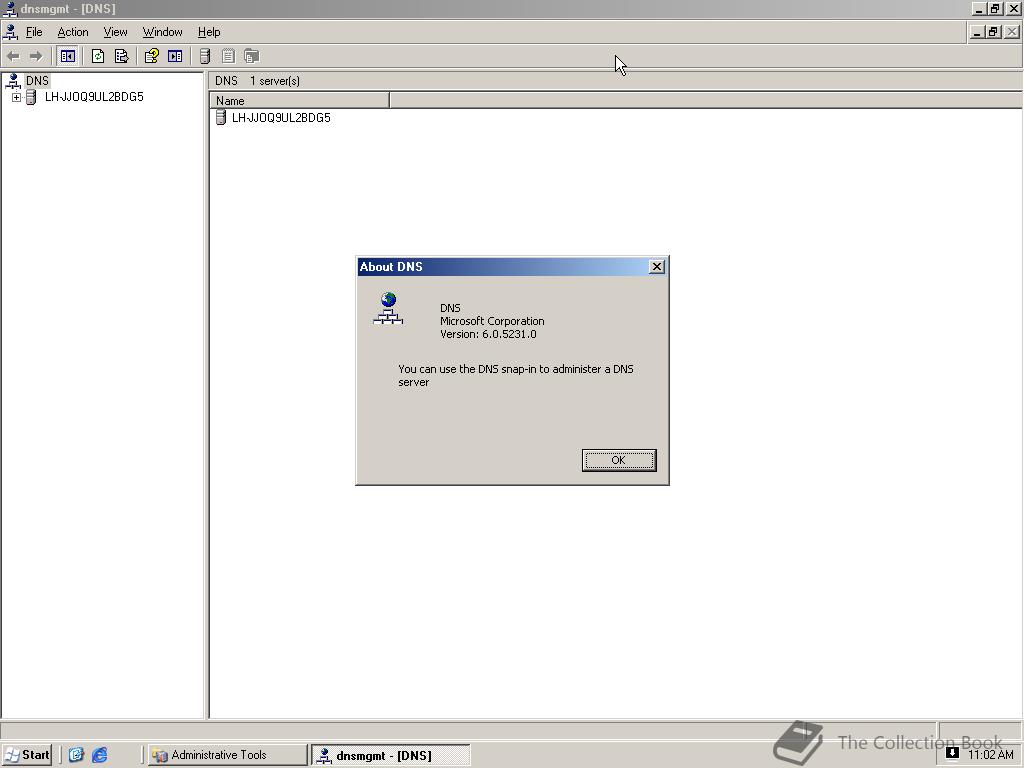The width and height of the screenshot is (1024, 768).
Task: Minimize the inner MDI child window
Action: click(978, 32)
